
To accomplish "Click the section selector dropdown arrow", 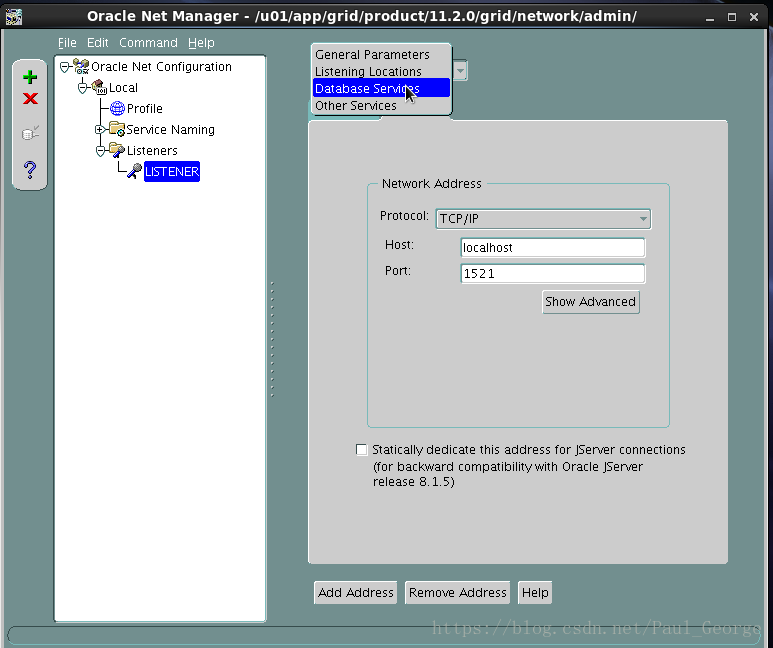I will coord(460,71).
